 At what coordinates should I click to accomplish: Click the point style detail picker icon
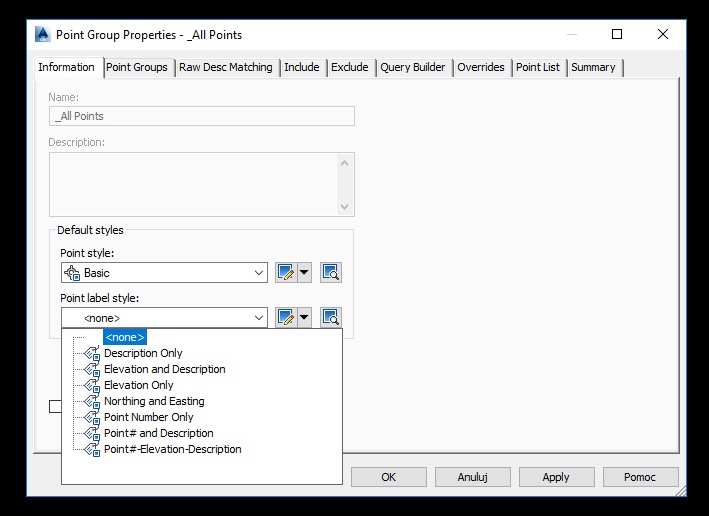coord(331,273)
